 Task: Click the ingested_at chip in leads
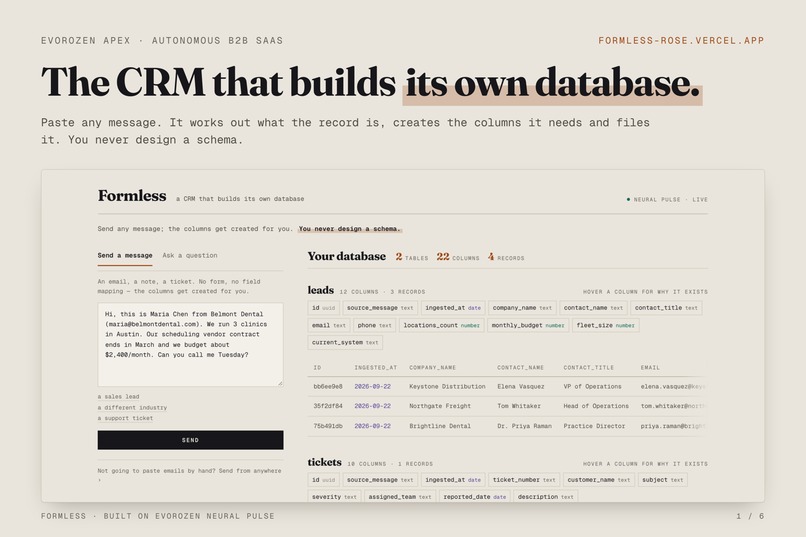[x=453, y=308]
